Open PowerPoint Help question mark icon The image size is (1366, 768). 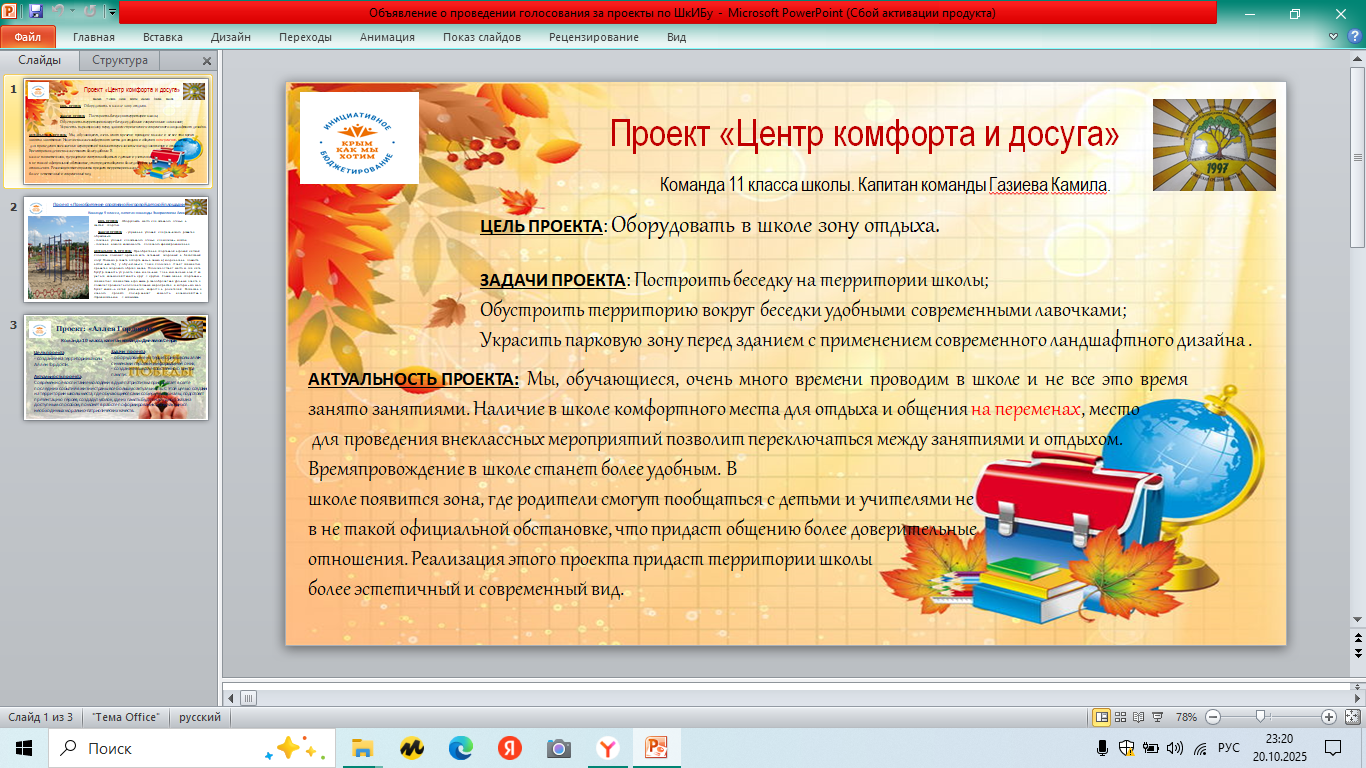click(1356, 37)
